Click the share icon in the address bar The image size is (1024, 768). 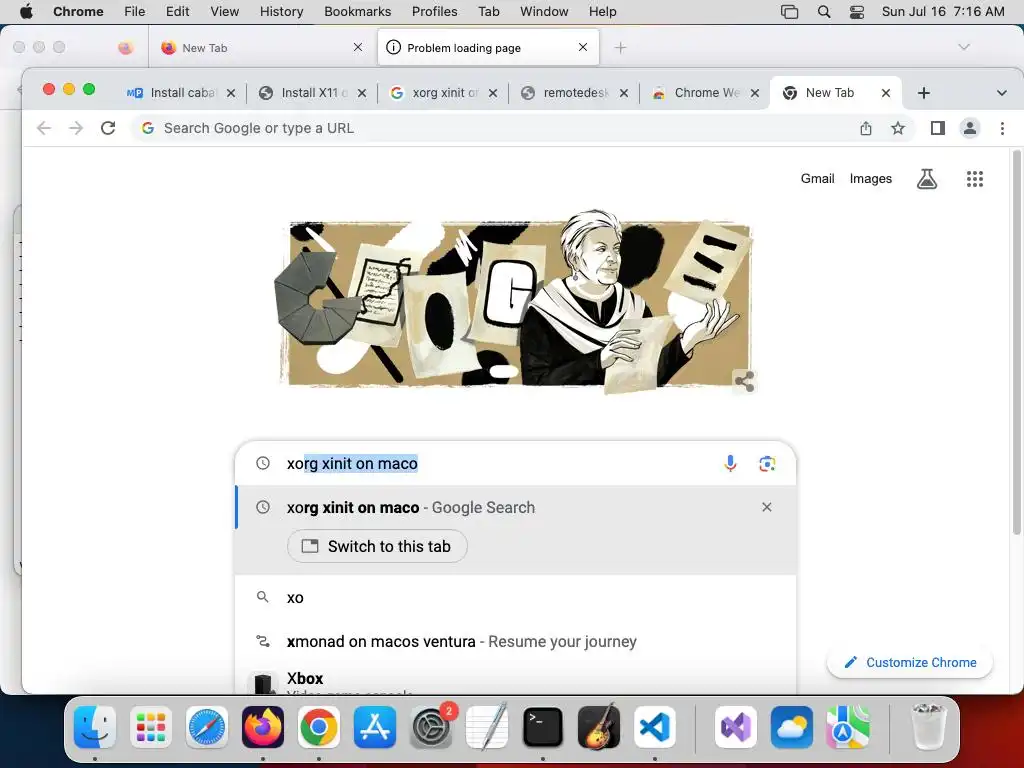[x=865, y=128]
